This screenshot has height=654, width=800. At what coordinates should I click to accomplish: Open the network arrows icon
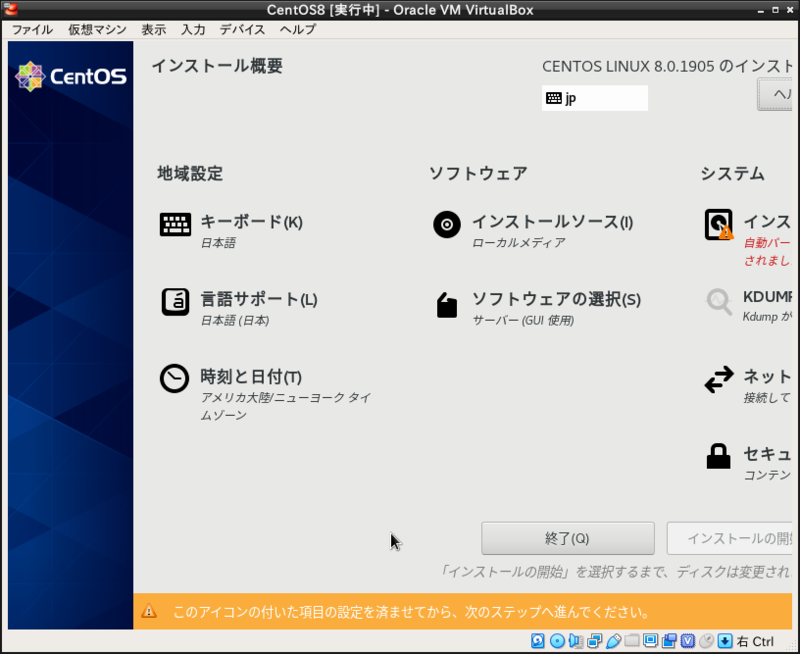[x=719, y=380]
